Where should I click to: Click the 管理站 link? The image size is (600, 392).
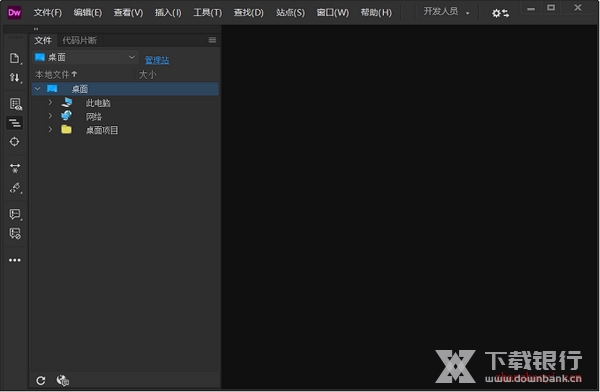click(157, 60)
